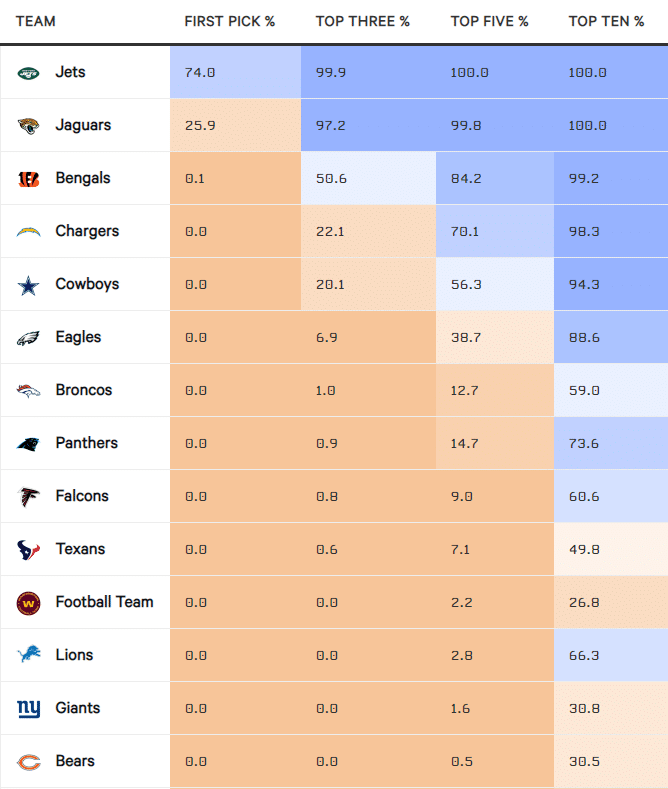Click the Jaguars team logo
This screenshot has width=668, height=789.
28,126
